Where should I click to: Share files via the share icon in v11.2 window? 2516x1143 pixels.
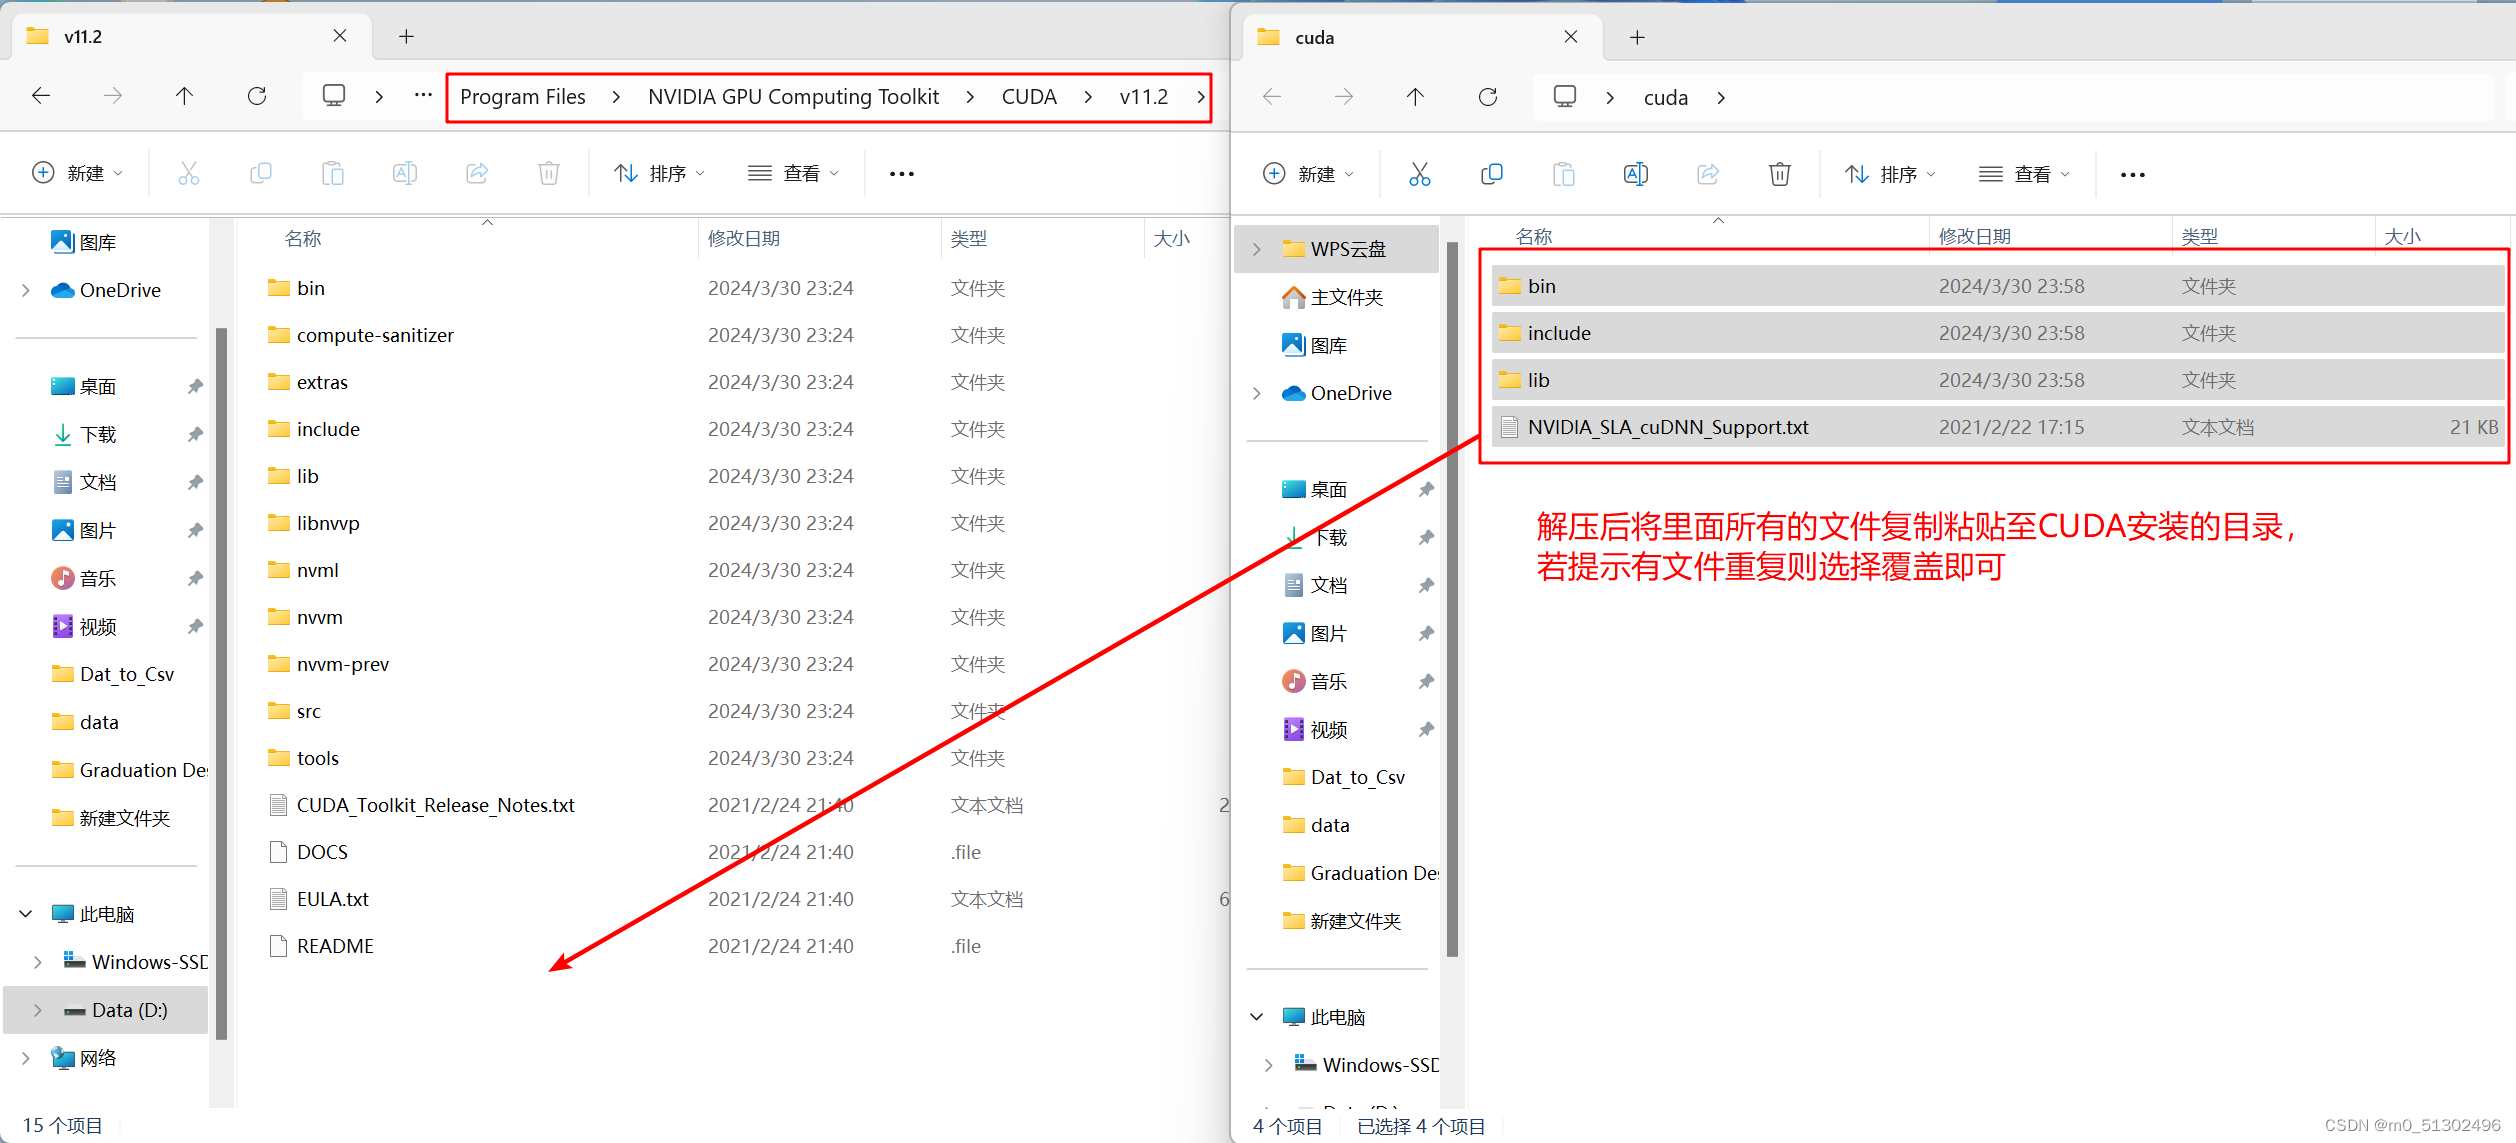[x=477, y=173]
